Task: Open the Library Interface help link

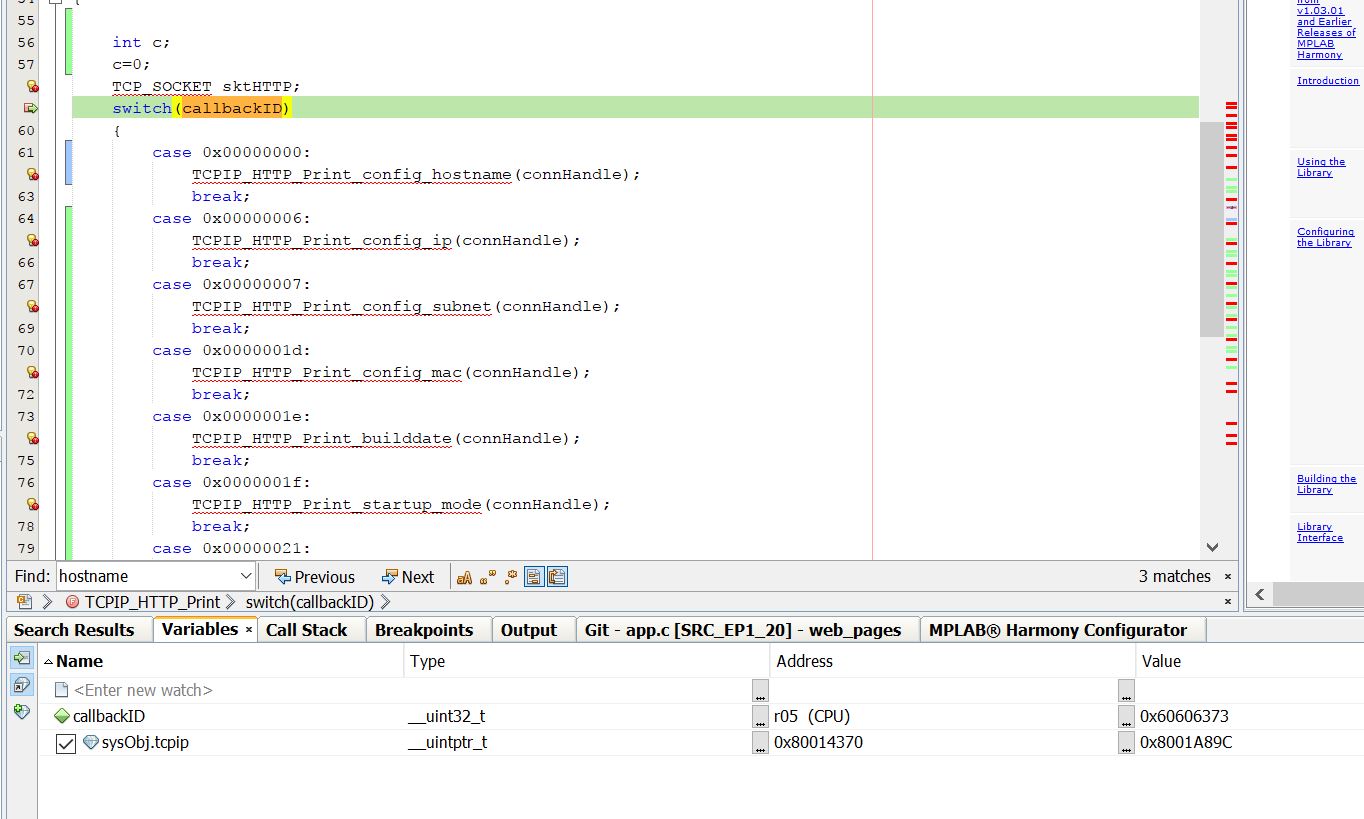Action: pyautogui.click(x=1320, y=532)
